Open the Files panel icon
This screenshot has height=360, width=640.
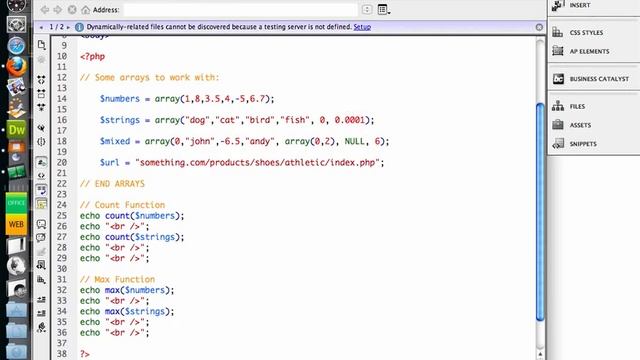(x=558, y=106)
